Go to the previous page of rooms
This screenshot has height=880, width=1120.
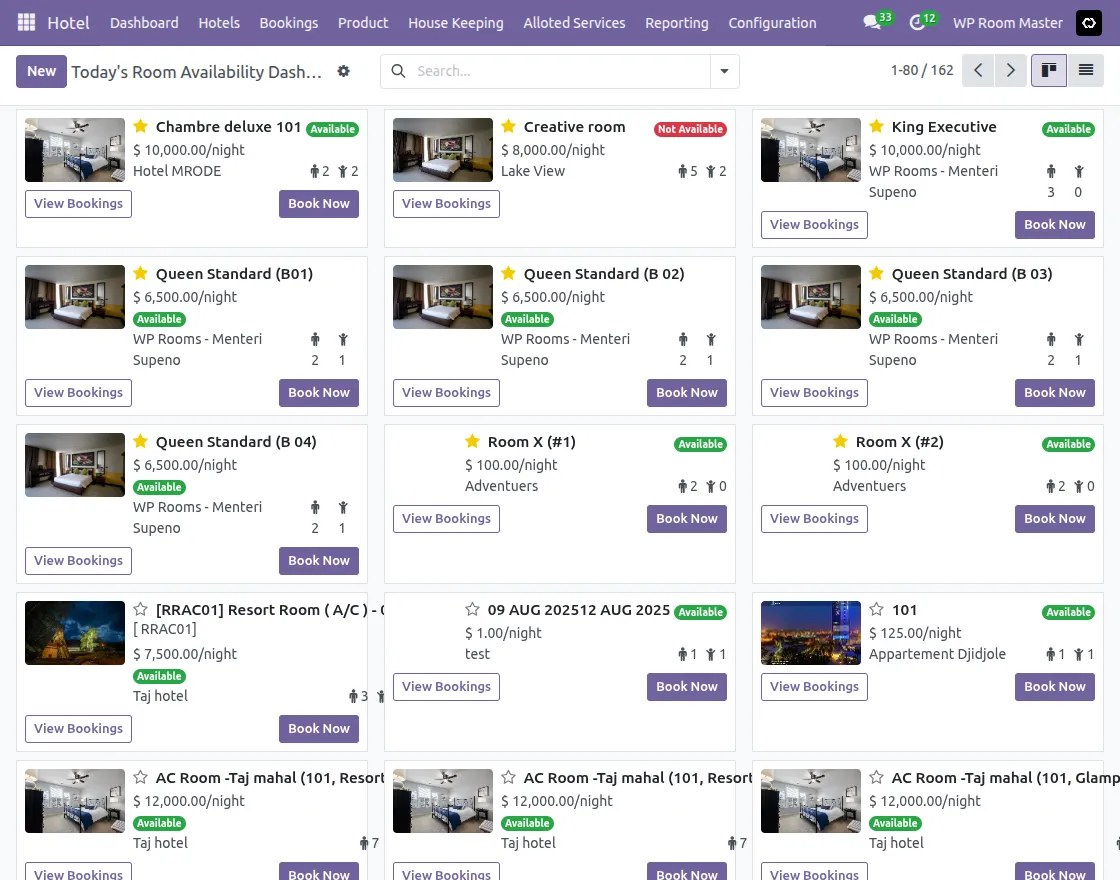(977, 71)
